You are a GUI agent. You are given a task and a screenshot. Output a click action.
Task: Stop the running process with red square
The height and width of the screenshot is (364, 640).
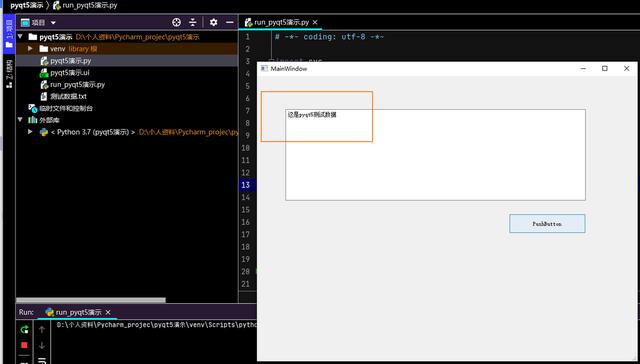coord(24,345)
